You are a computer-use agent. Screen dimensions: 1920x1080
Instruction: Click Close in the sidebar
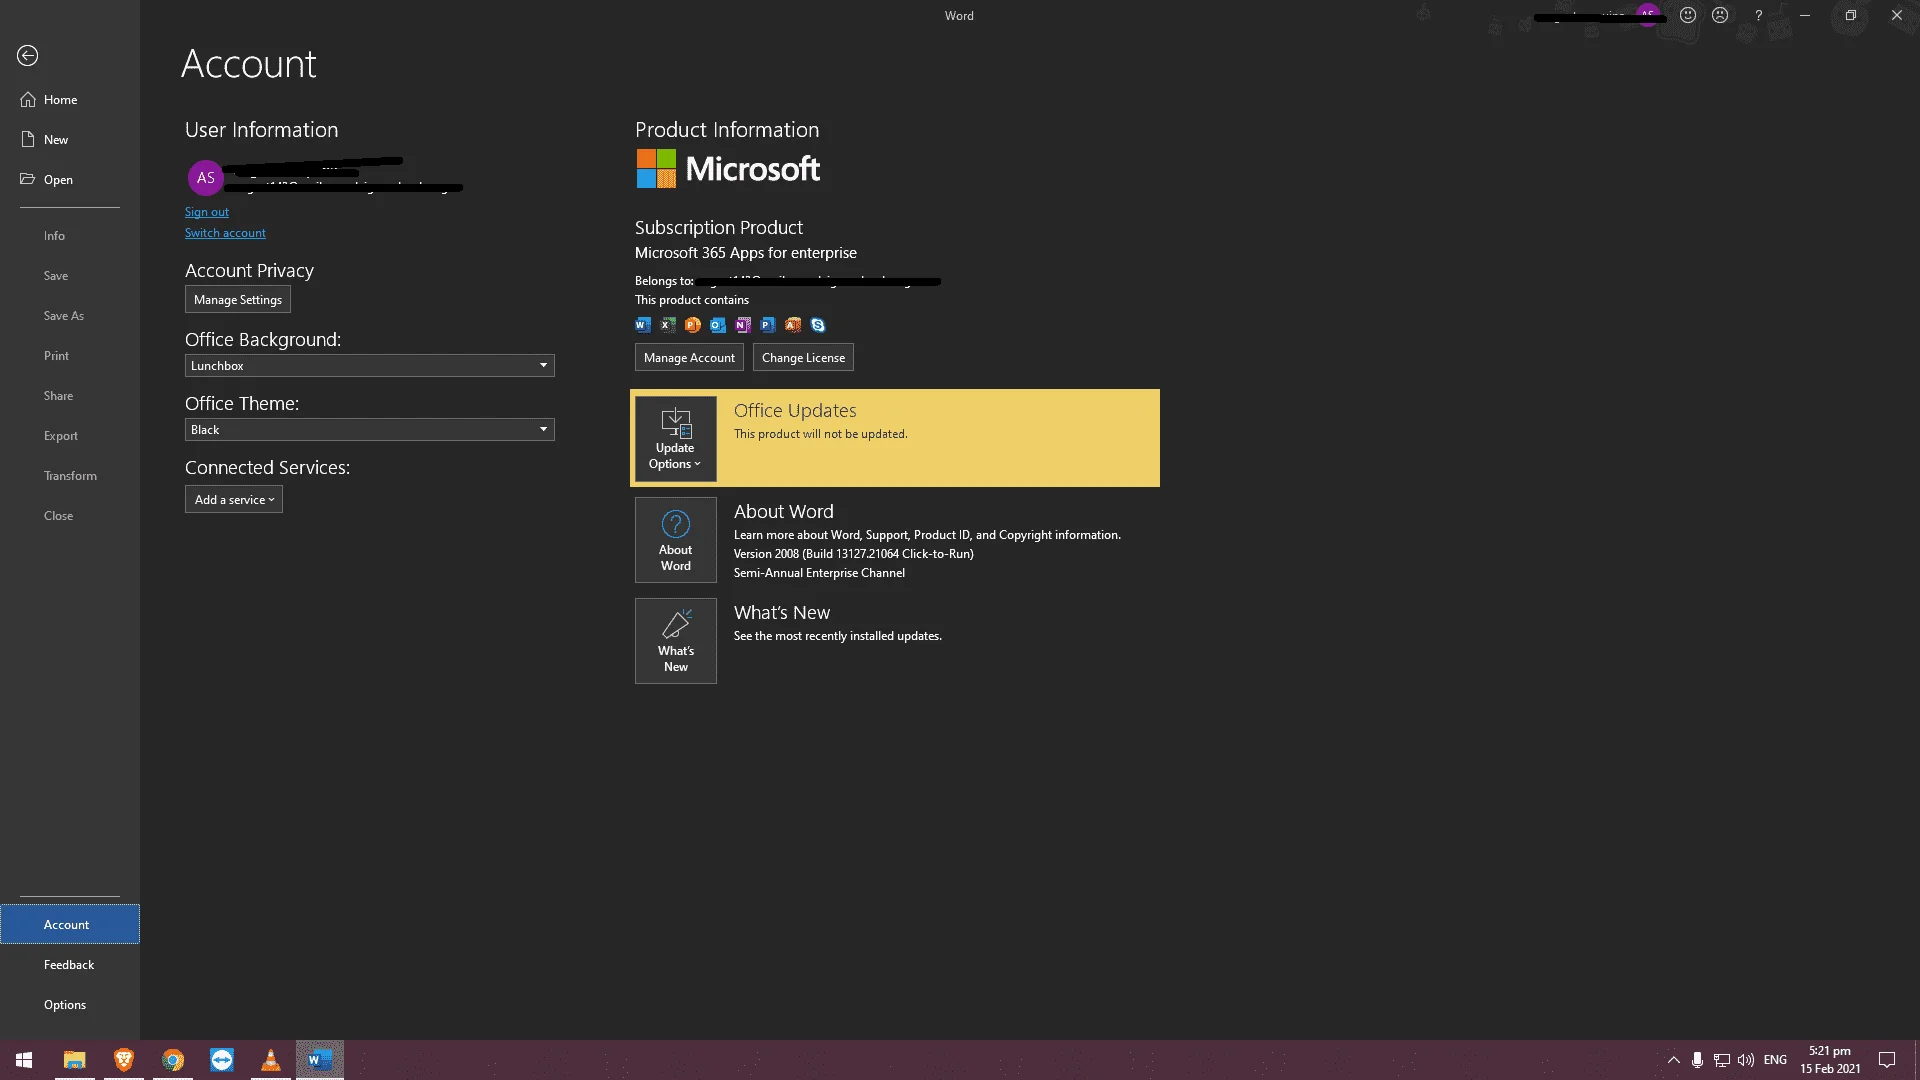[x=70, y=516]
